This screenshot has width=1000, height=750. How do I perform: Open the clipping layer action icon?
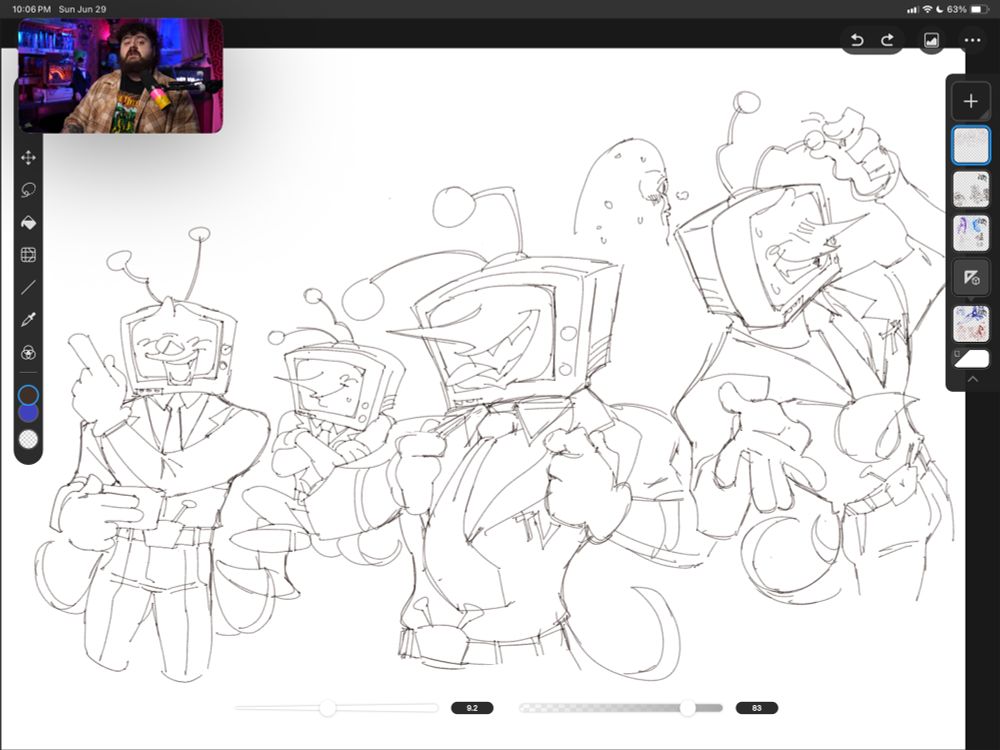click(x=971, y=277)
